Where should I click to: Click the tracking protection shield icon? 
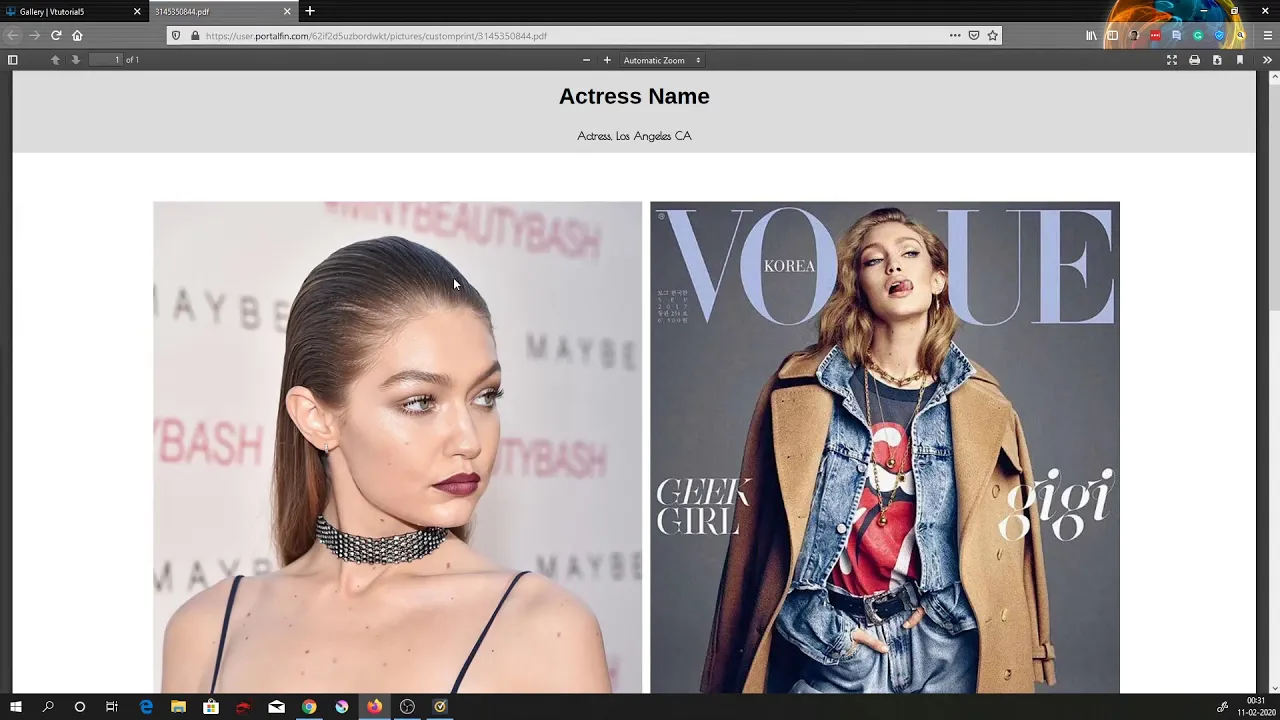[177, 35]
